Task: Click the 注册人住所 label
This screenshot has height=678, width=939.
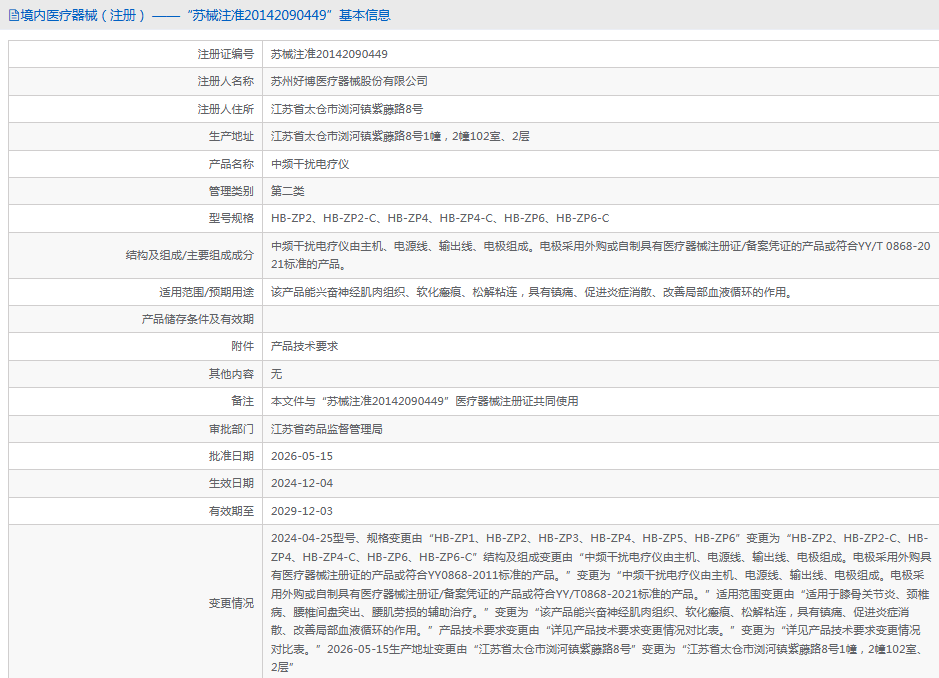Action: [226, 109]
